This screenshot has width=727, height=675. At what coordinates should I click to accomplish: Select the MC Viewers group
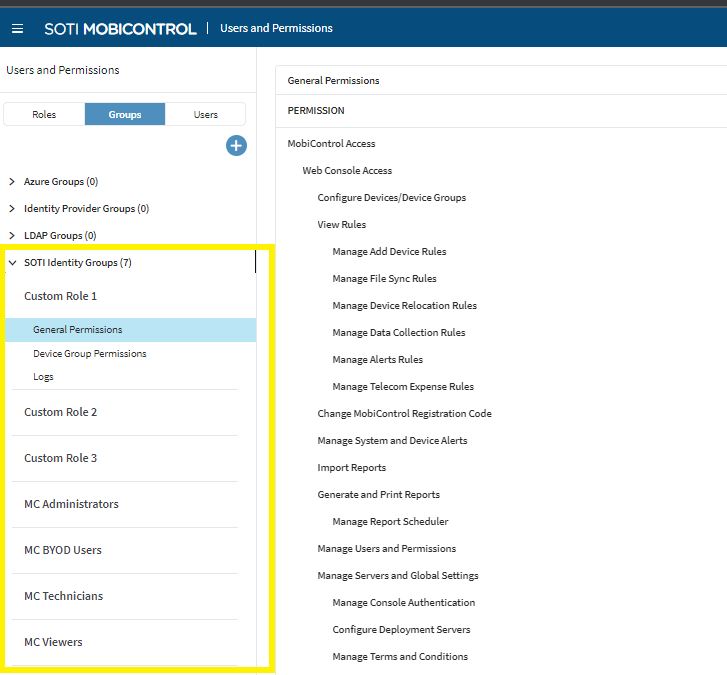(x=53, y=642)
